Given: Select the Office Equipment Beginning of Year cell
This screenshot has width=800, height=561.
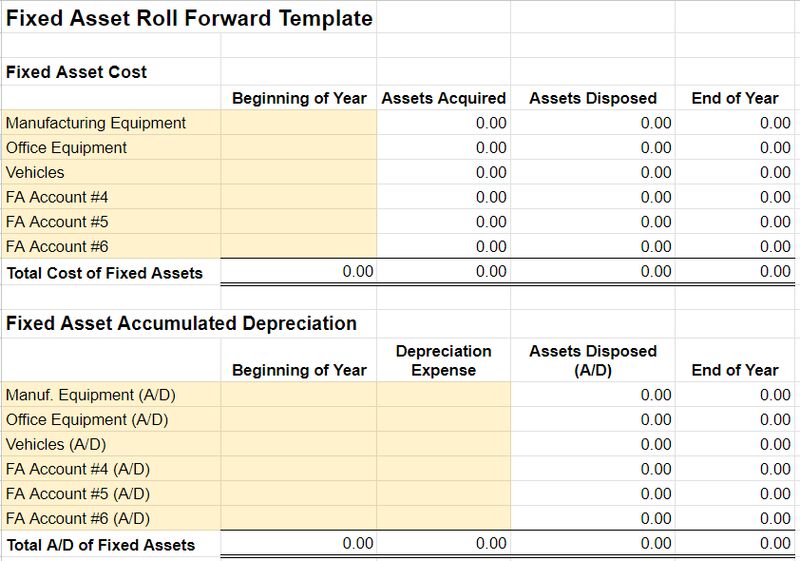Looking at the screenshot, I should (299, 147).
